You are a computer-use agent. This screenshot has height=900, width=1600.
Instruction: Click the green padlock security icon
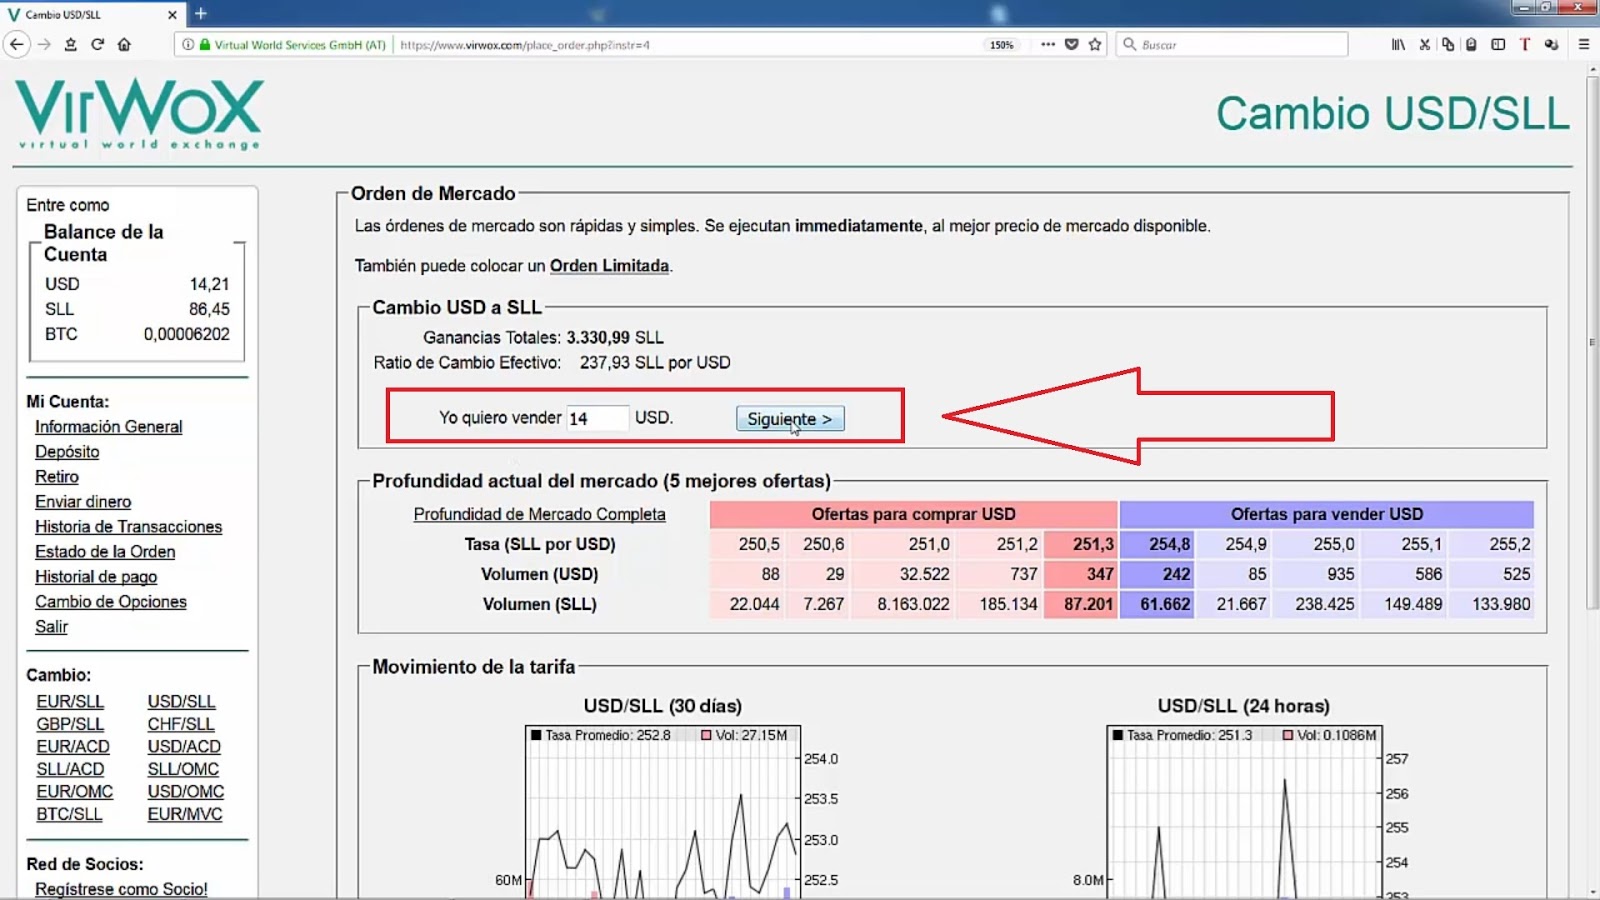(205, 44)
